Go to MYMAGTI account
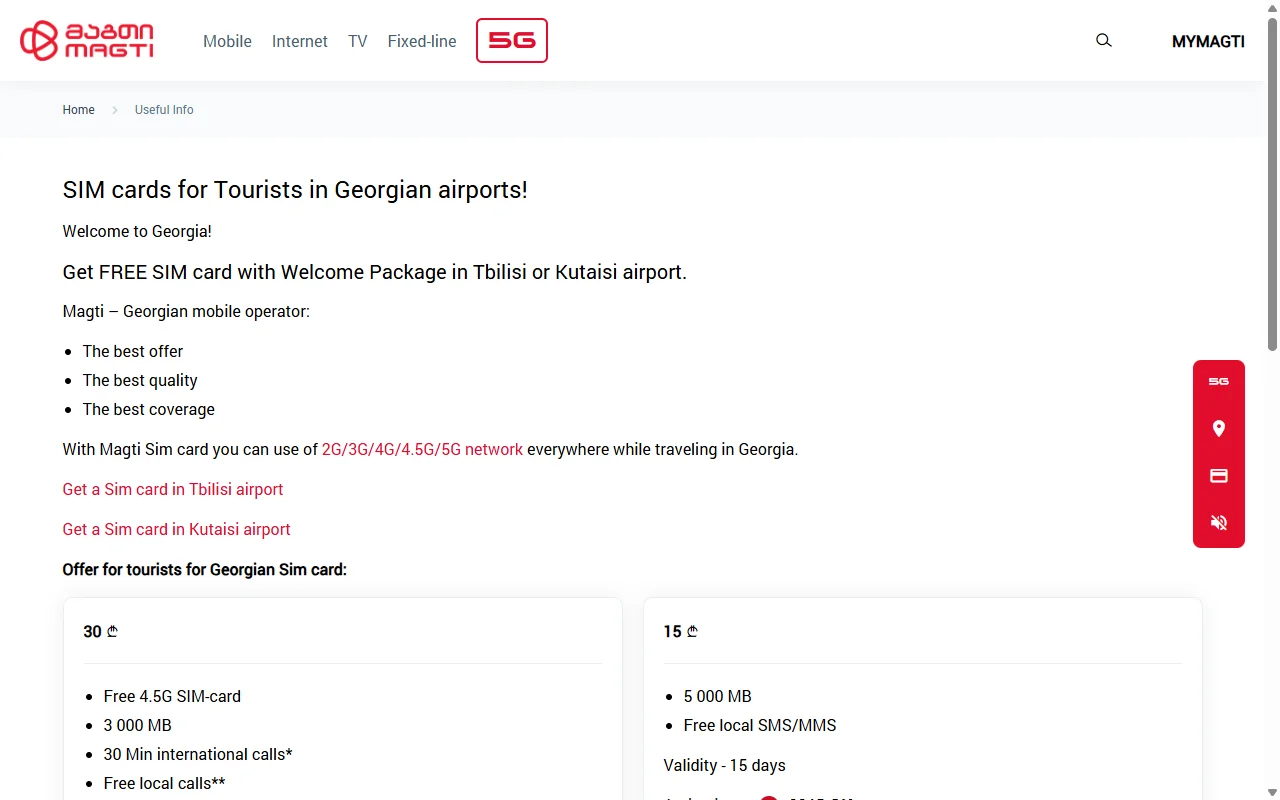 pyautogui.click(x=1208, y=41)
